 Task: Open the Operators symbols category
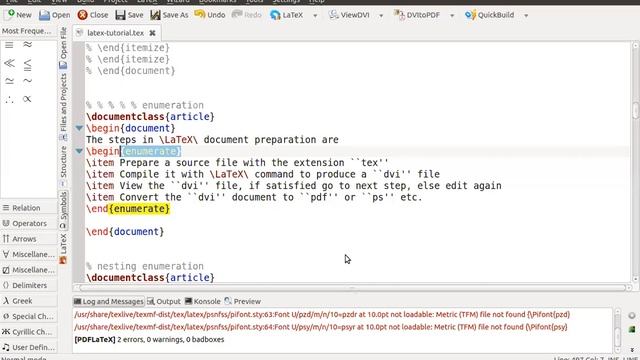29,223
